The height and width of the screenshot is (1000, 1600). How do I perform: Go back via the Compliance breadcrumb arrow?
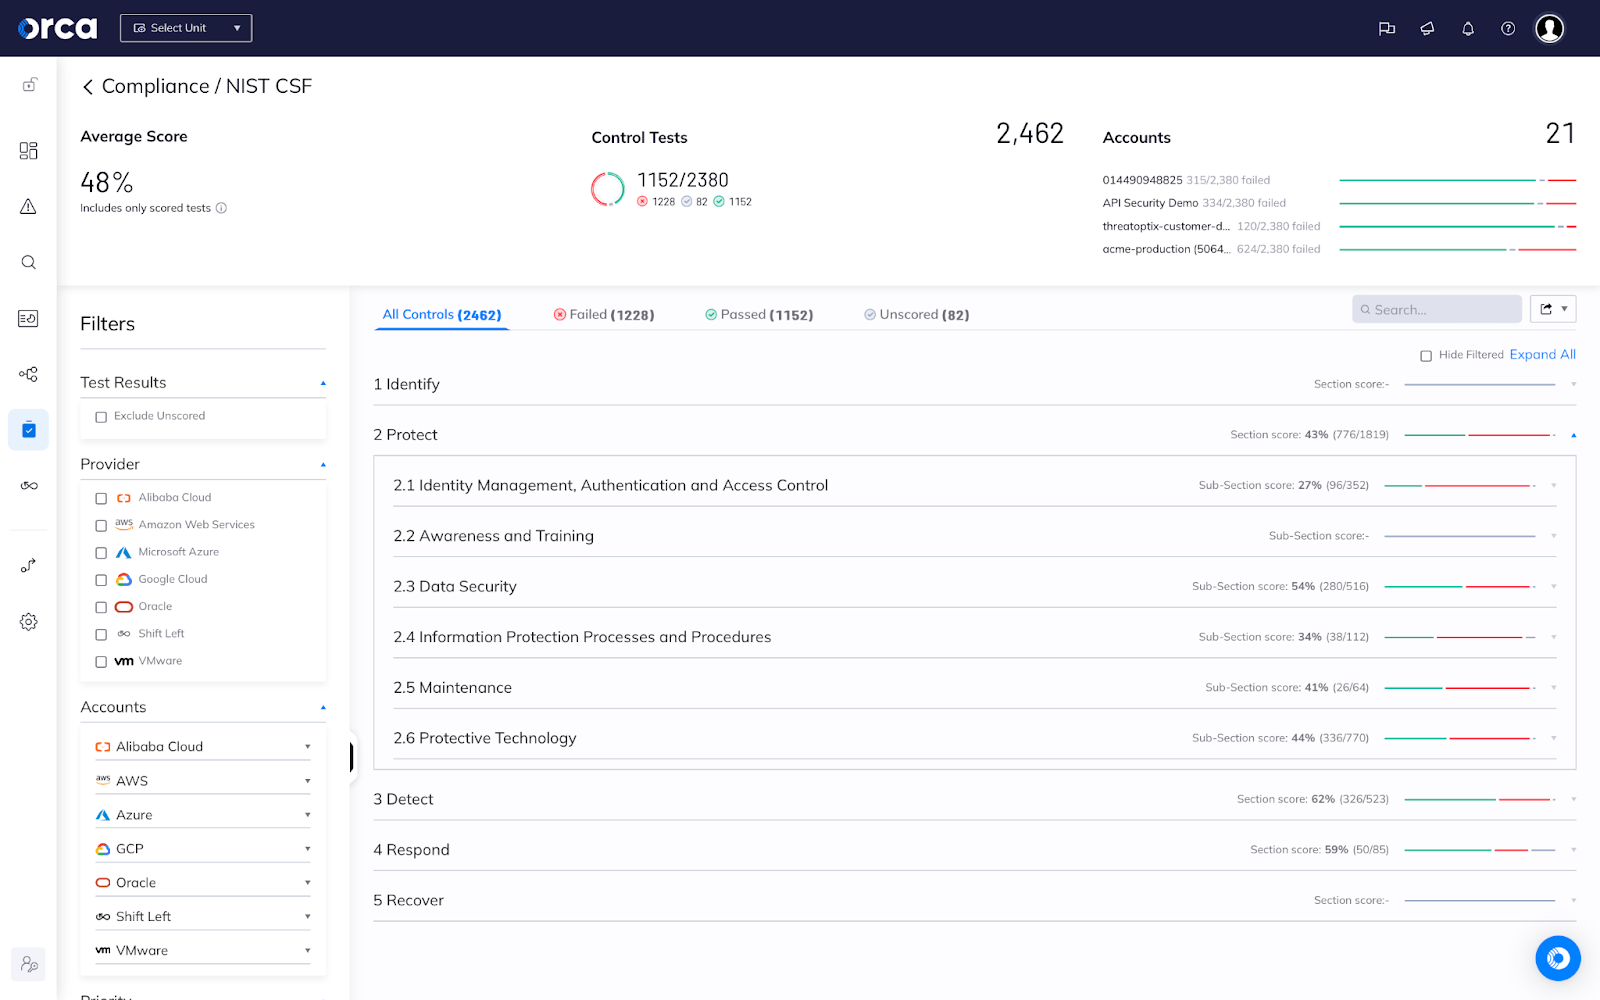click(88, 86)
